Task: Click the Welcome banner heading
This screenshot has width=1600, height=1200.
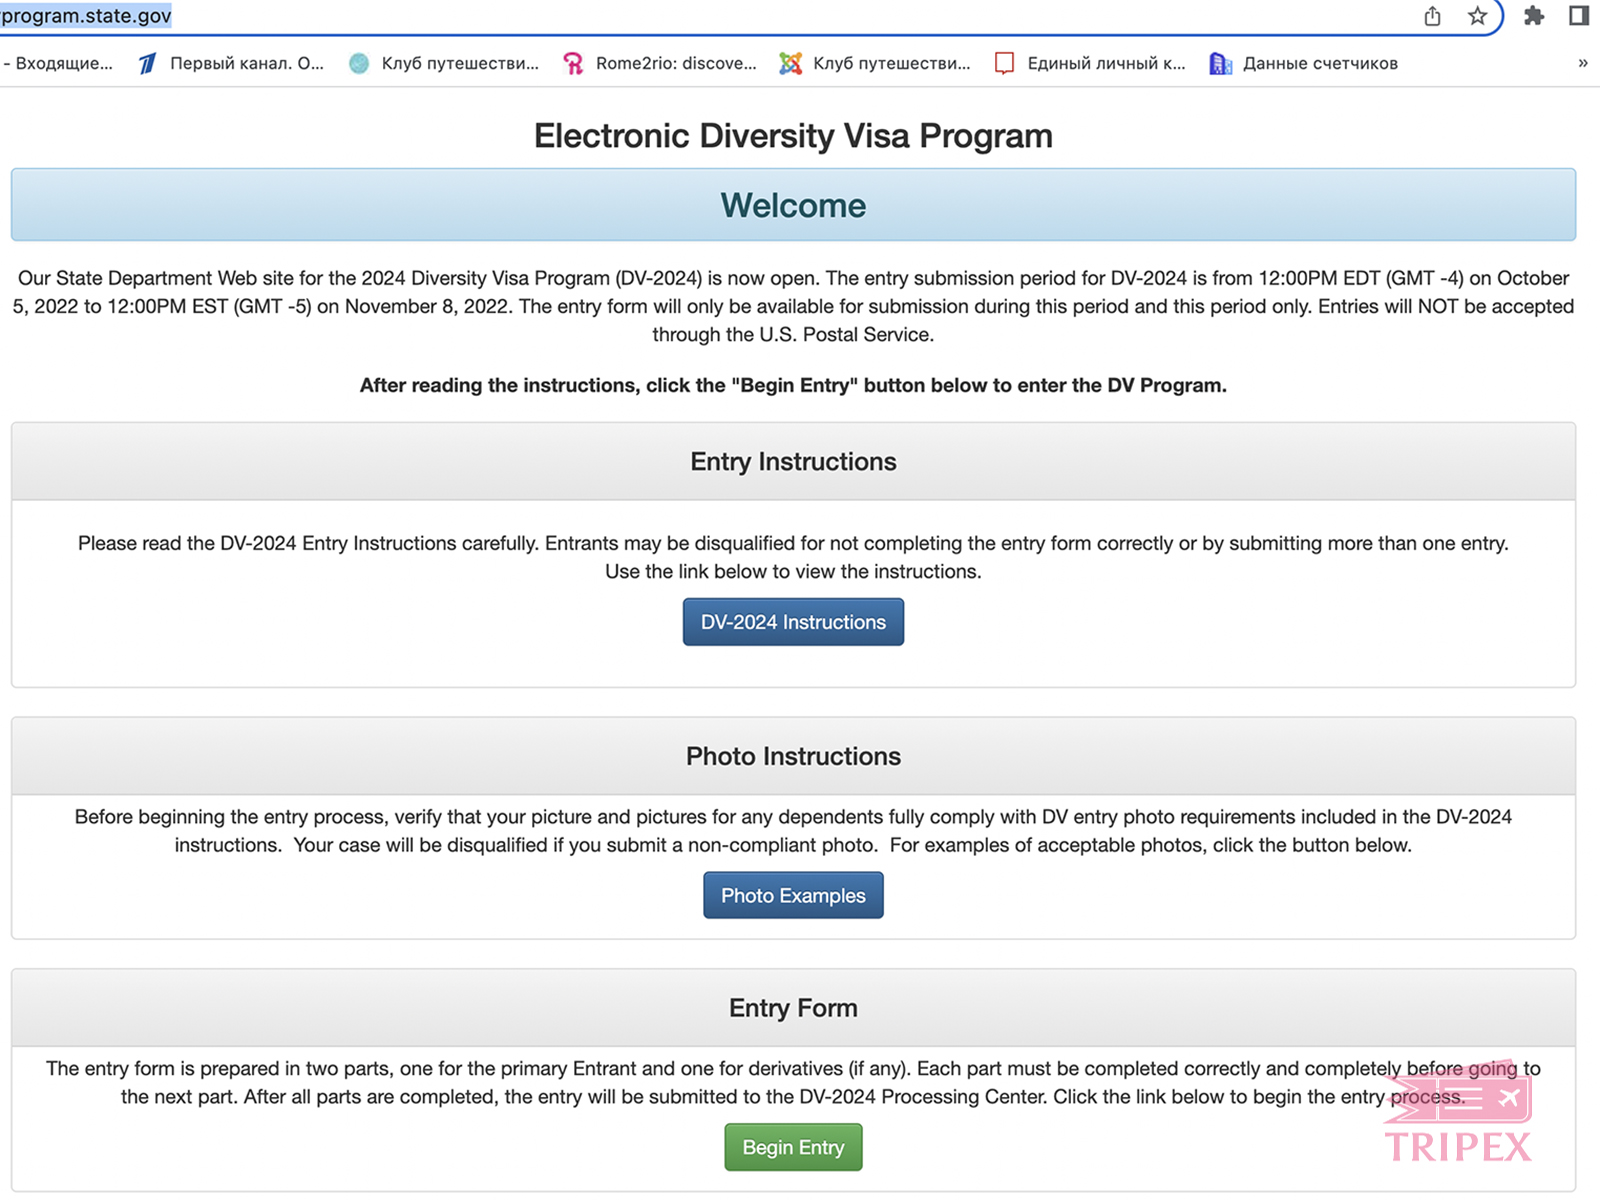Action: click(x=793, y=205)
